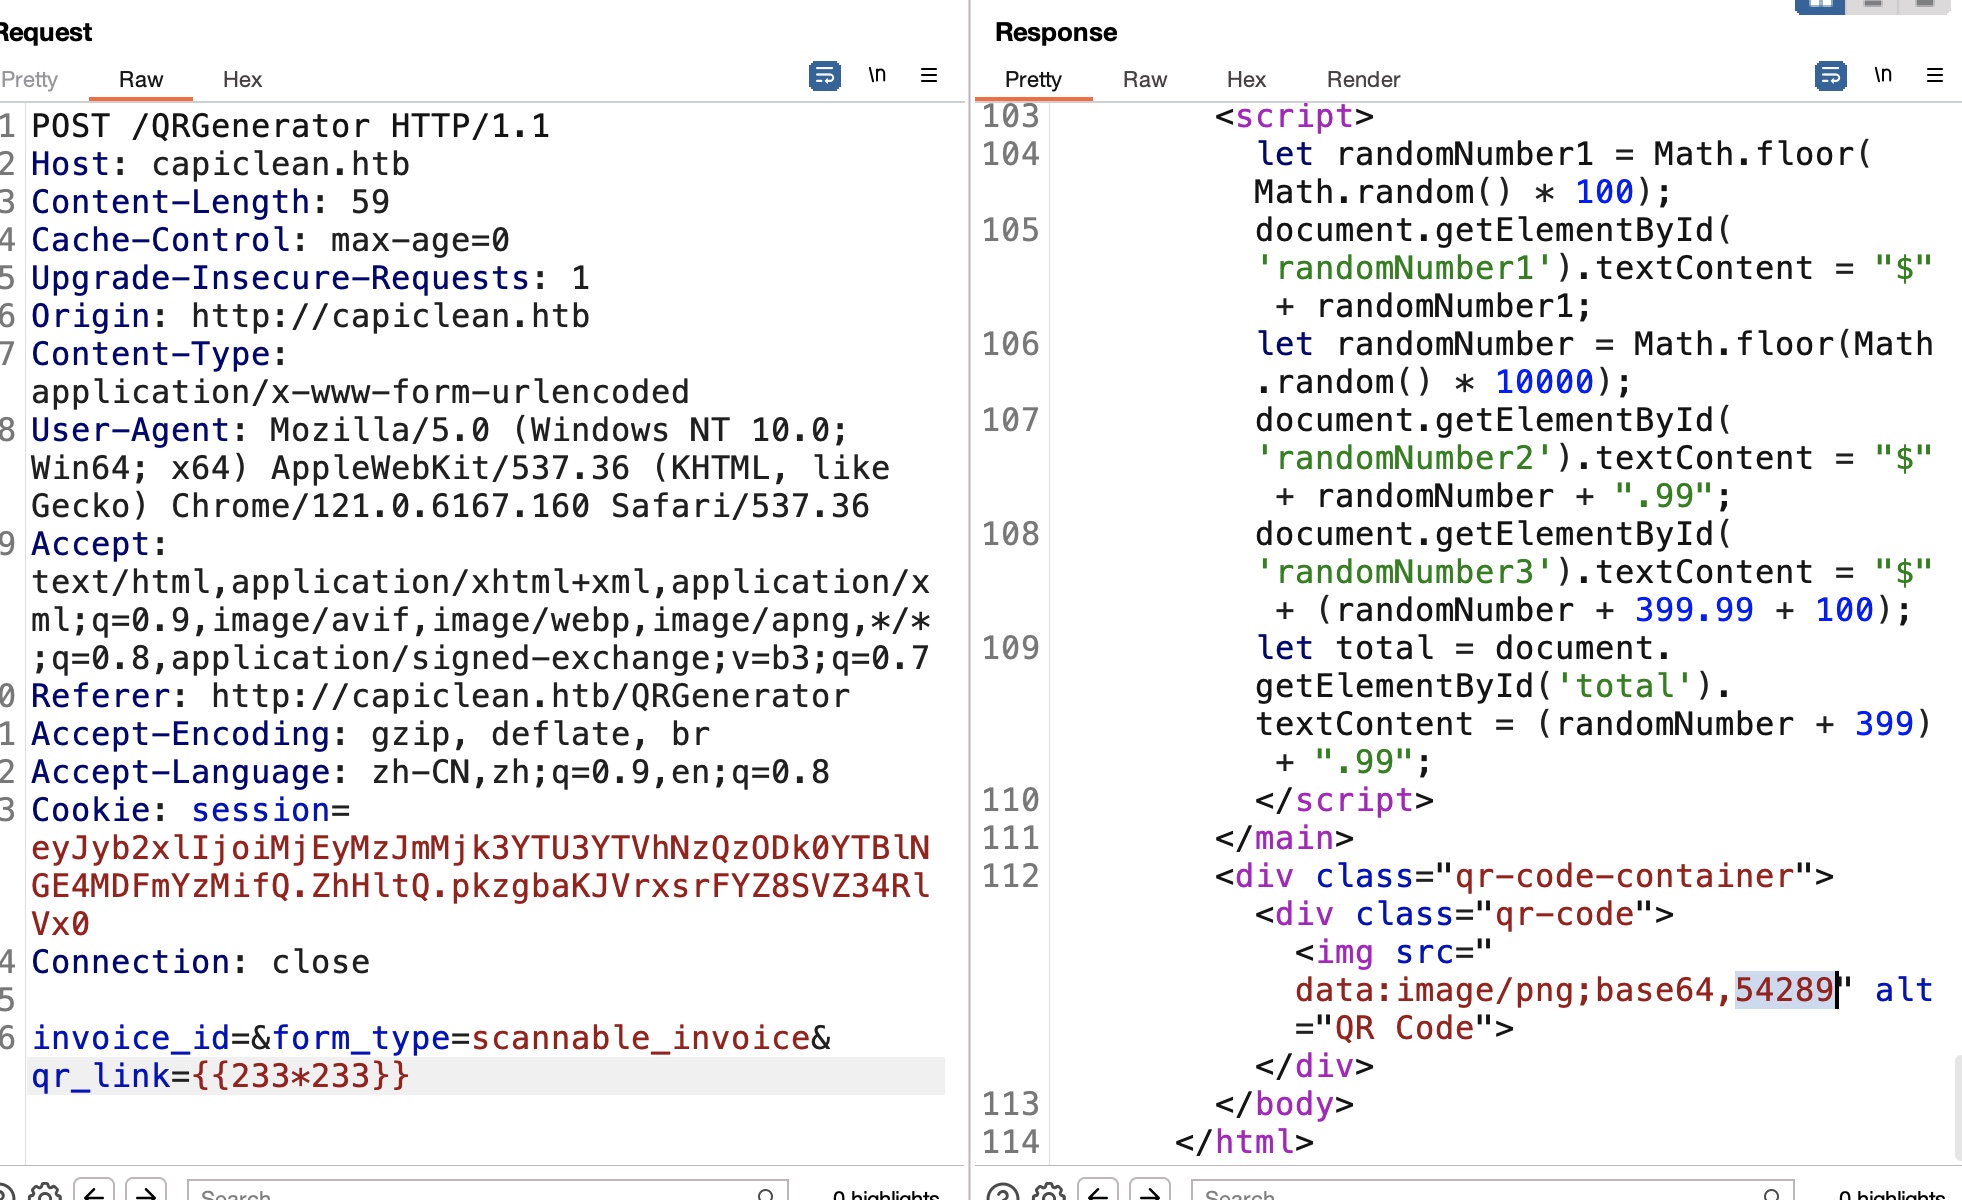
Task: Select the Response Raw tab
Action: click(x=1145, y=80)
